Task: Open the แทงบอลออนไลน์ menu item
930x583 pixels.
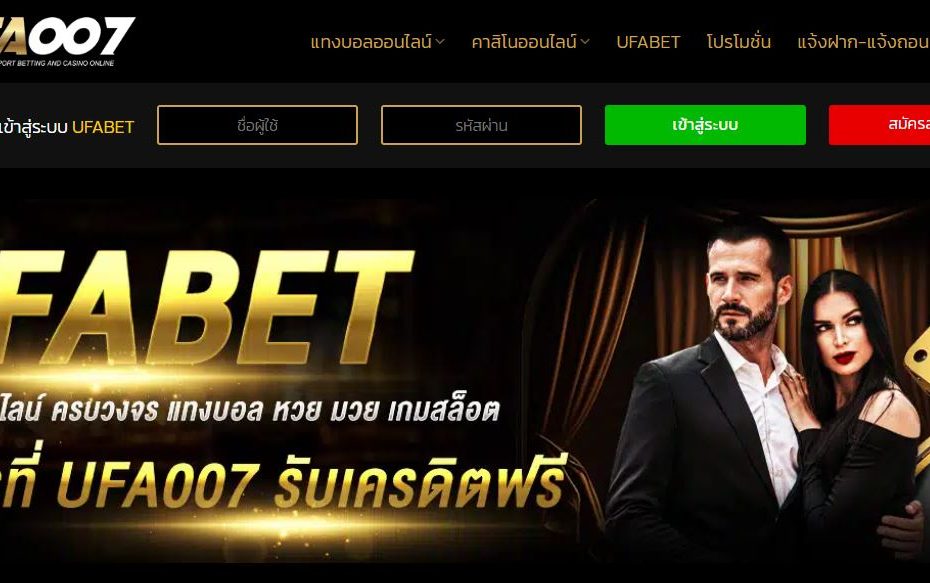Action: [x=371, y=42]
